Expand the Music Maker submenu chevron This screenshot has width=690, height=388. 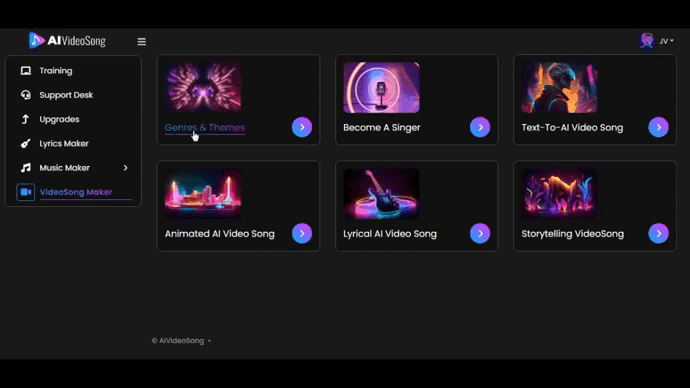[125, 168]
